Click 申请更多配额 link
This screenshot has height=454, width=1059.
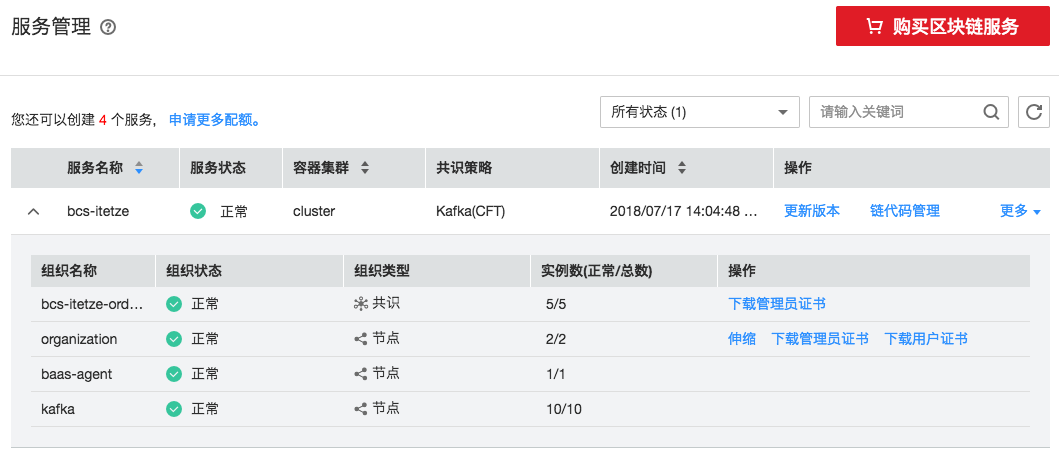(x=215, y=120)
